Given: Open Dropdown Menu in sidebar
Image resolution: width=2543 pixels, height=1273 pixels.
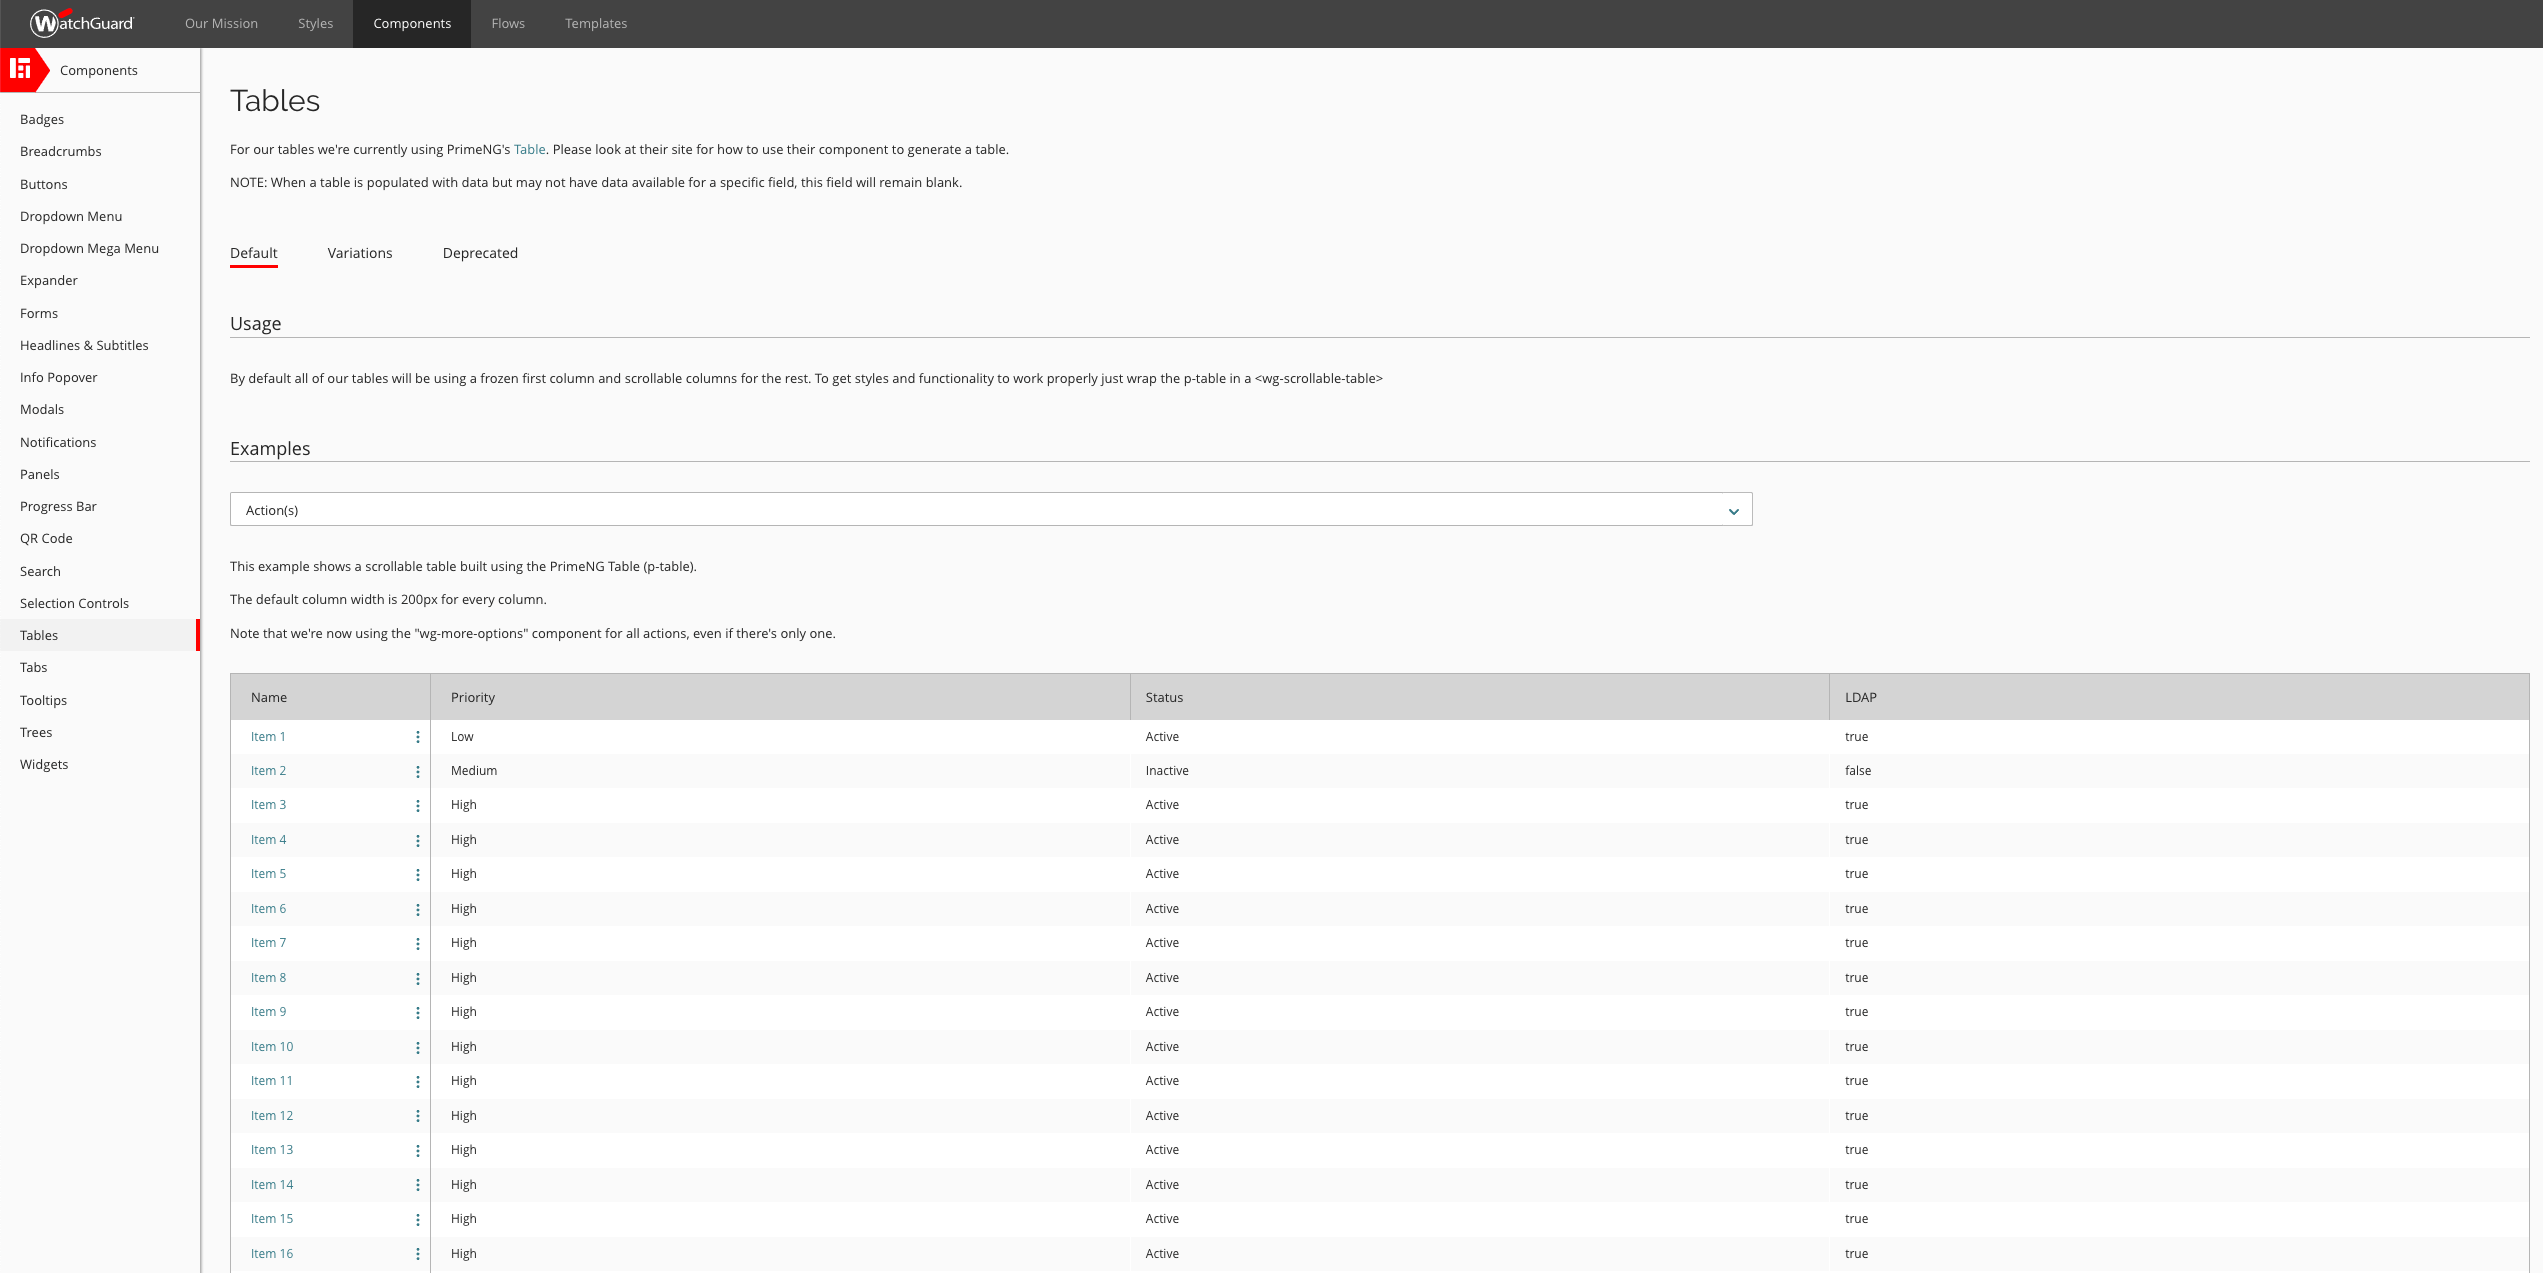Looking at the screenshot, I should point(71,216).
